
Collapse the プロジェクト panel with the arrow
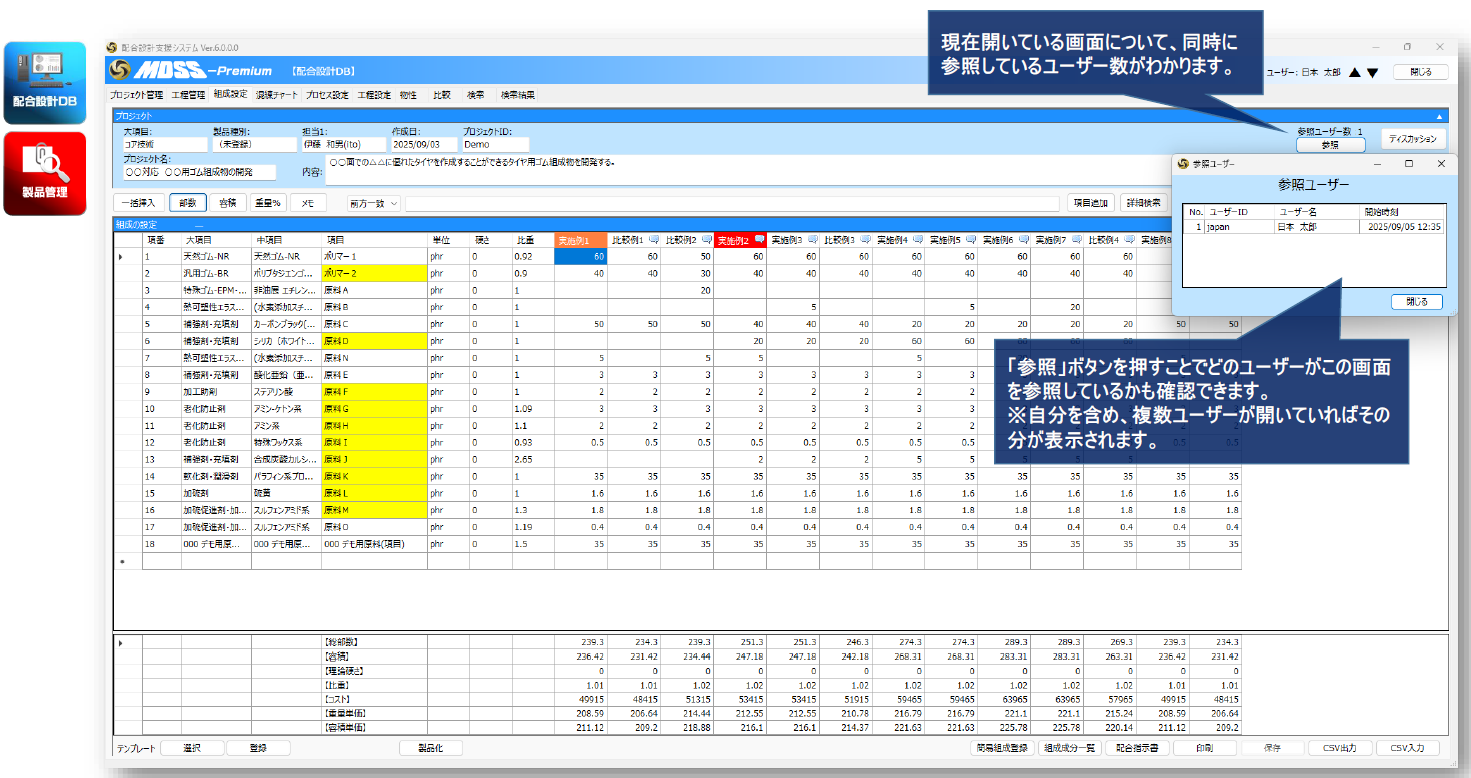pyautogui.click(x=1439, y=117)
